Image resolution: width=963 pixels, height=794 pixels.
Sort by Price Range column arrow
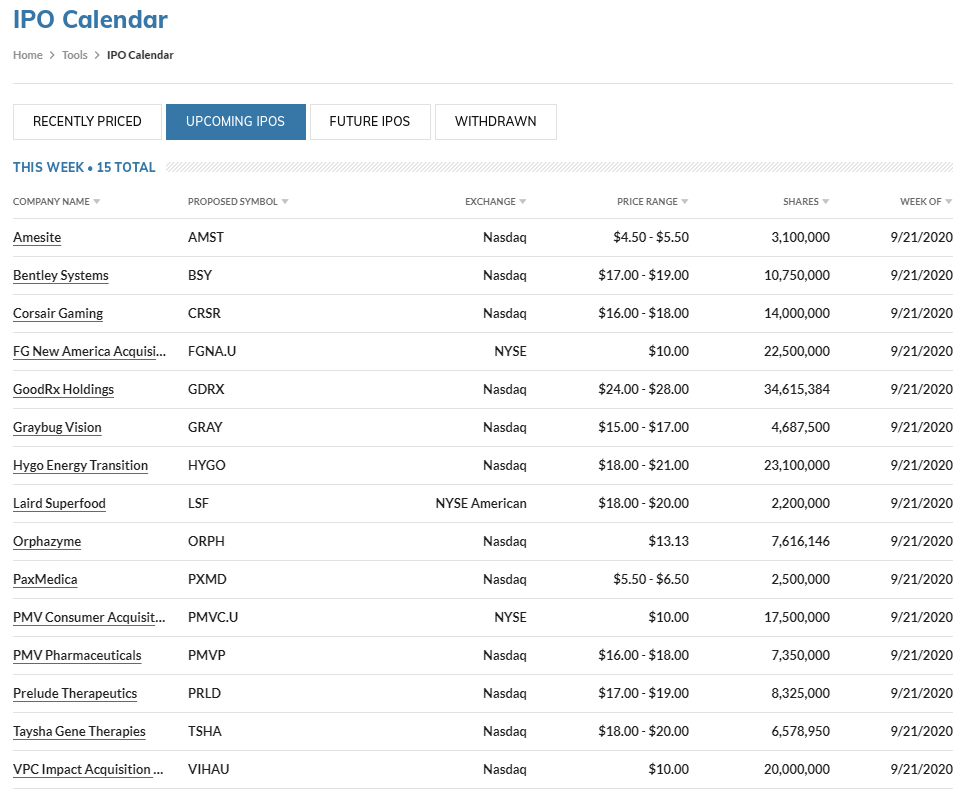pyautogui.click(x=685, y=202)
